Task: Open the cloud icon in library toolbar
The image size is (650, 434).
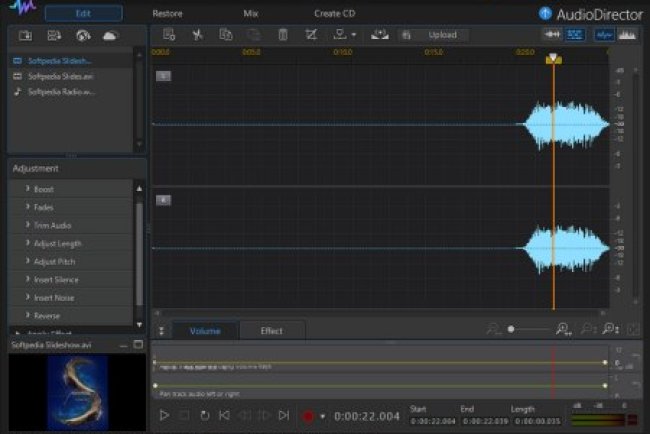Action: tap(110, 36)
